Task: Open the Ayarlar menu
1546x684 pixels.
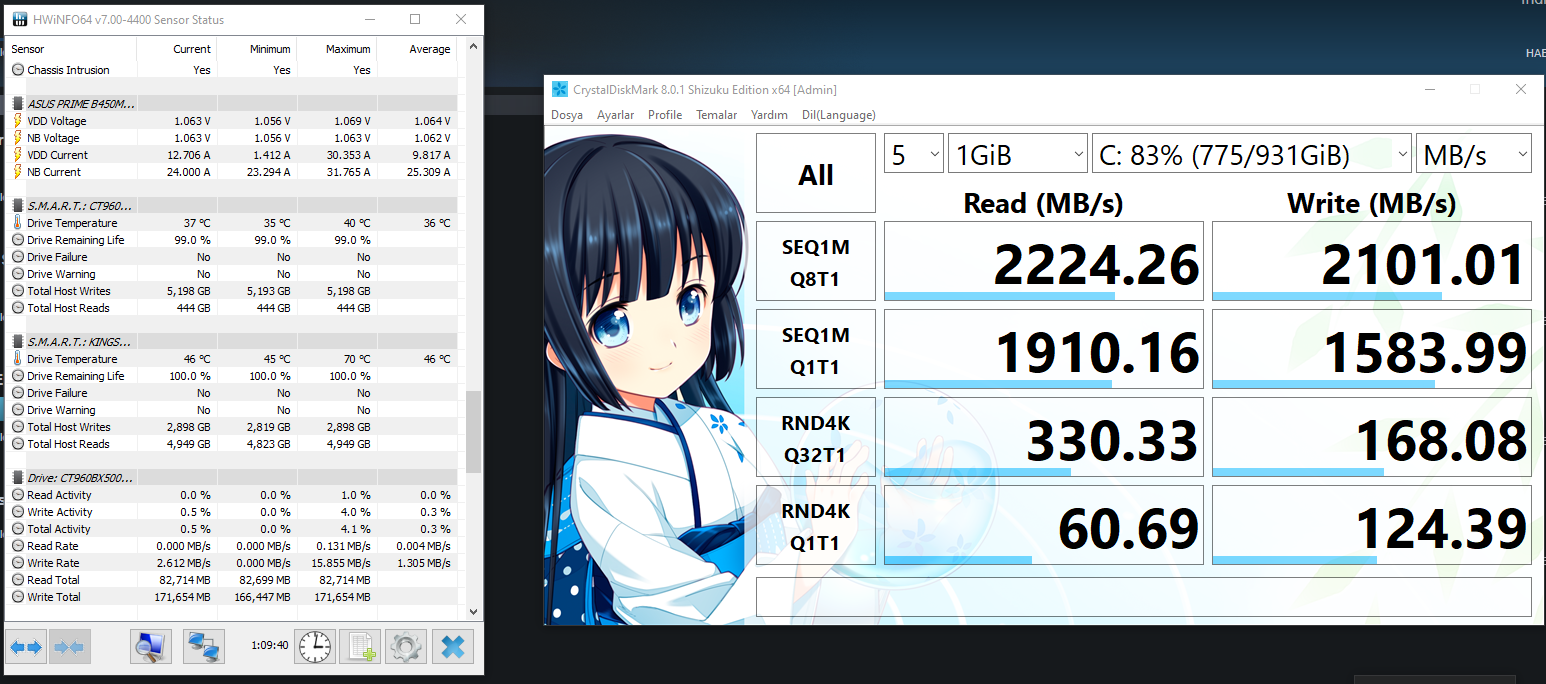Action: [616, 115]
